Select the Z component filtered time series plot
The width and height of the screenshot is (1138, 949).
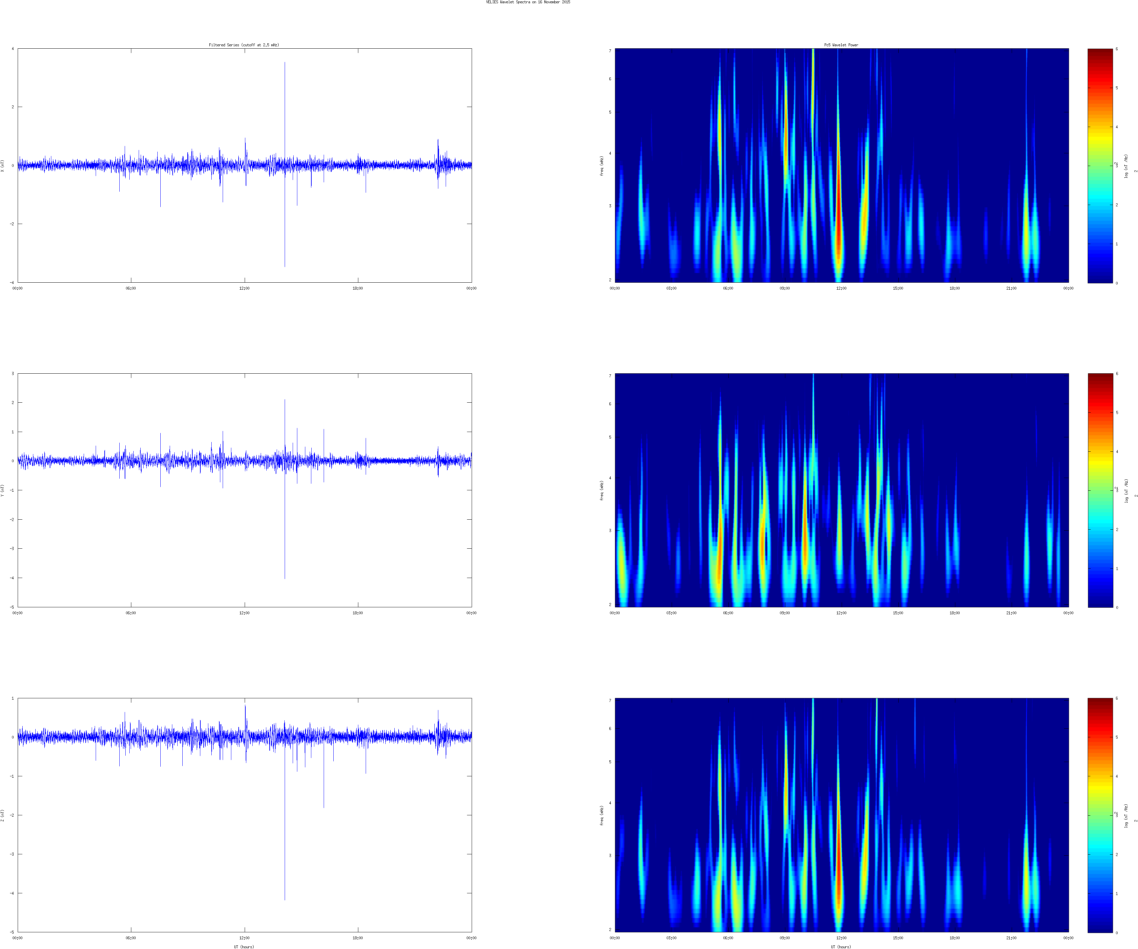[x=245, y=816]
